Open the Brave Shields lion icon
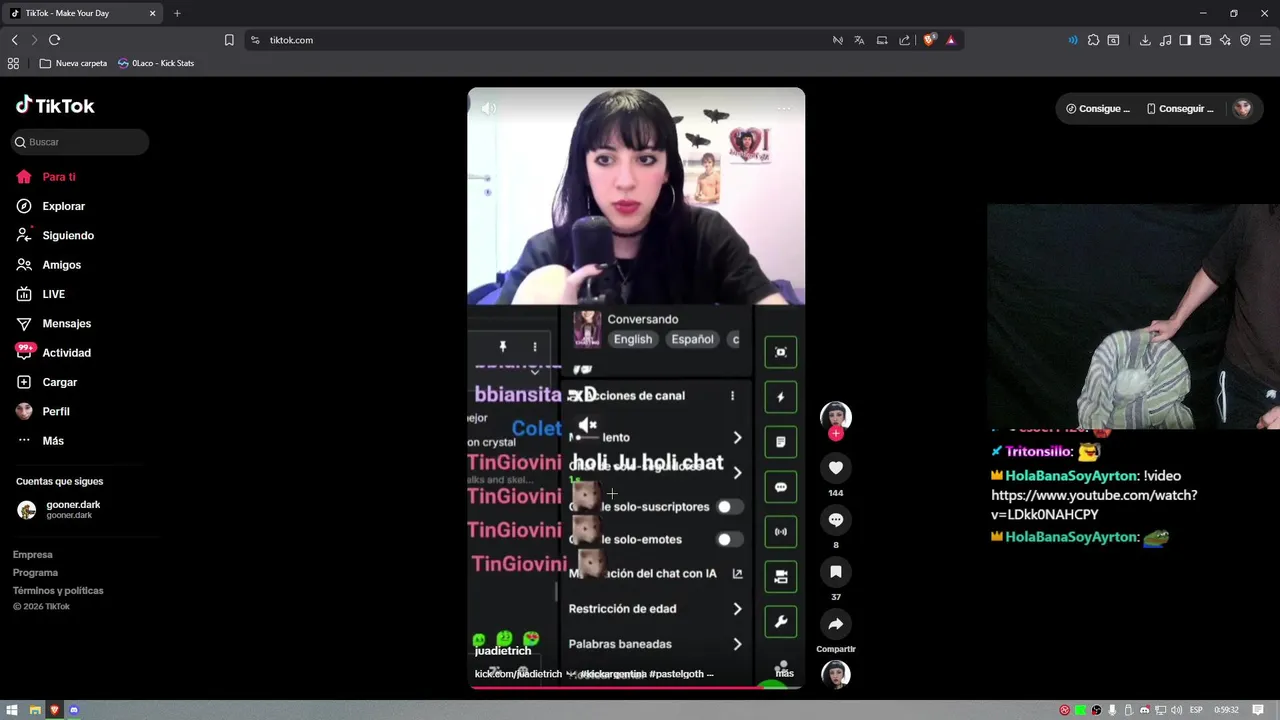Screen dimensions: 1280x720 point(929,40)
